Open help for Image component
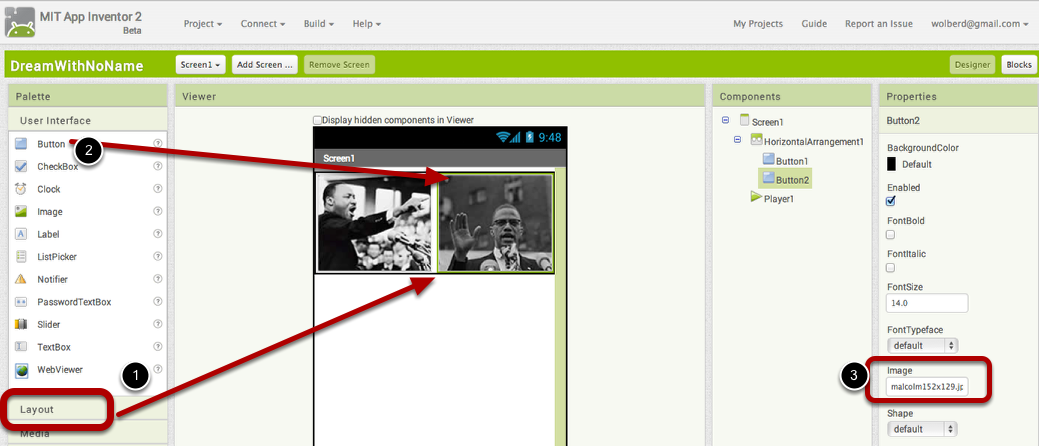This screenshot has width=1039, height=446. click(x=158, y=211)
